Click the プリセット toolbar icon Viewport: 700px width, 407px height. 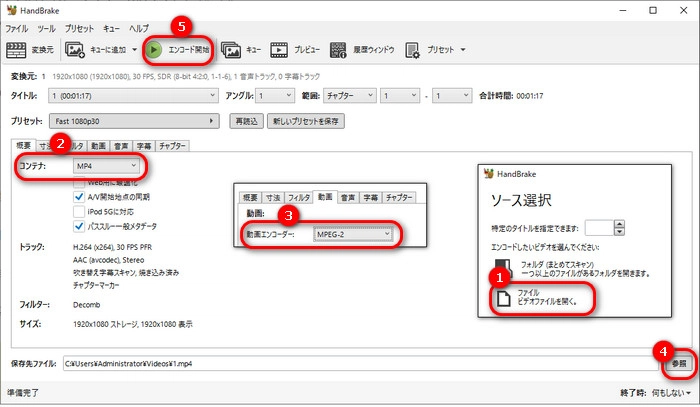pos(412,50)
